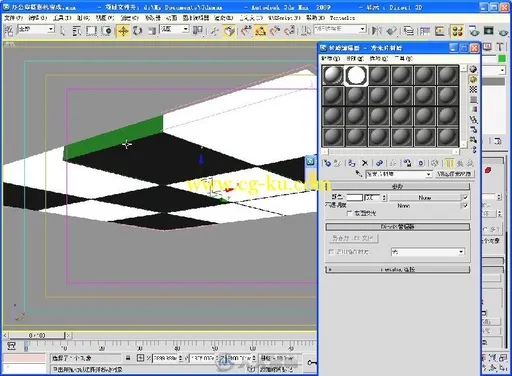This screenshot has height=376, width=512.
Task: Uncheck the opacity map None checkbox
Action: point(465,205)
